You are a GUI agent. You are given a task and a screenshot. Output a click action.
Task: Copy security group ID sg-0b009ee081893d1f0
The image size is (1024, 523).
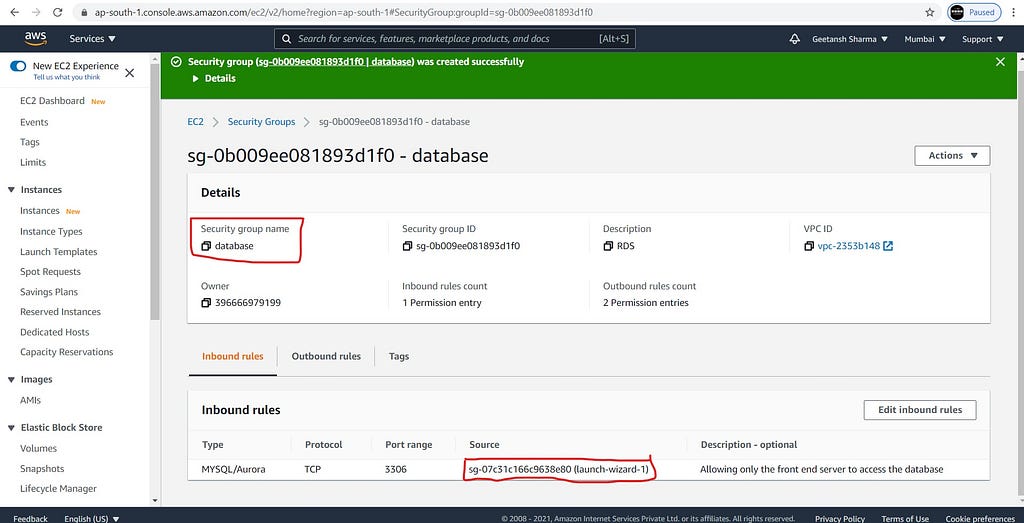point(408,246)
